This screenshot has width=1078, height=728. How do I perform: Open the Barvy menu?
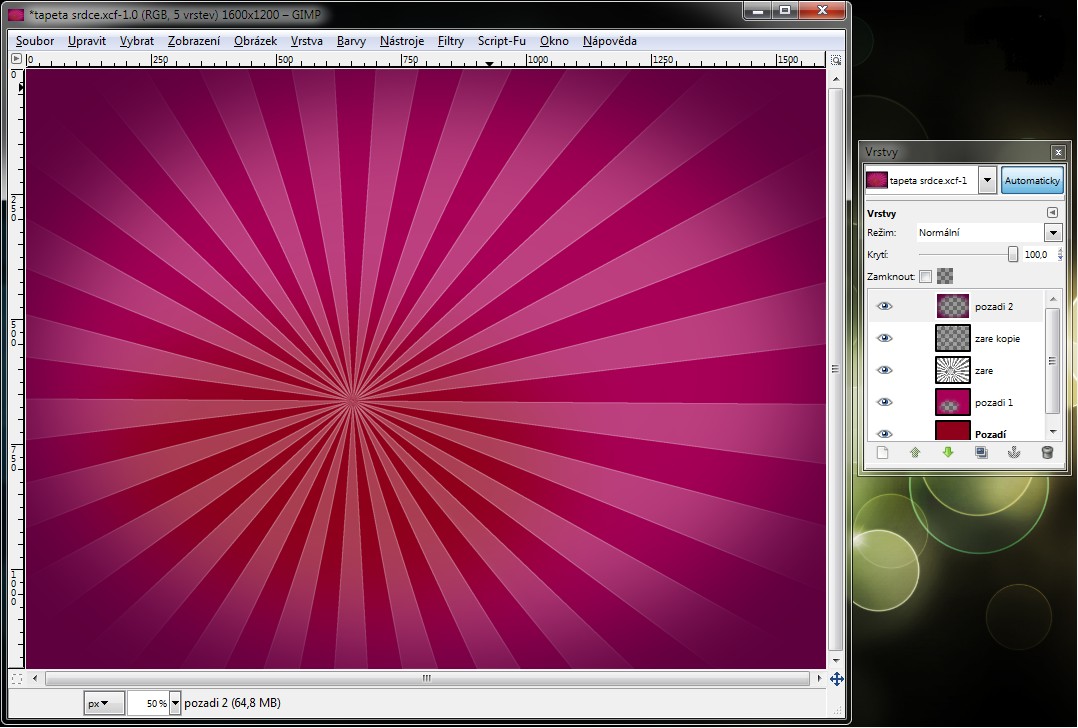(x=351, y=41)
